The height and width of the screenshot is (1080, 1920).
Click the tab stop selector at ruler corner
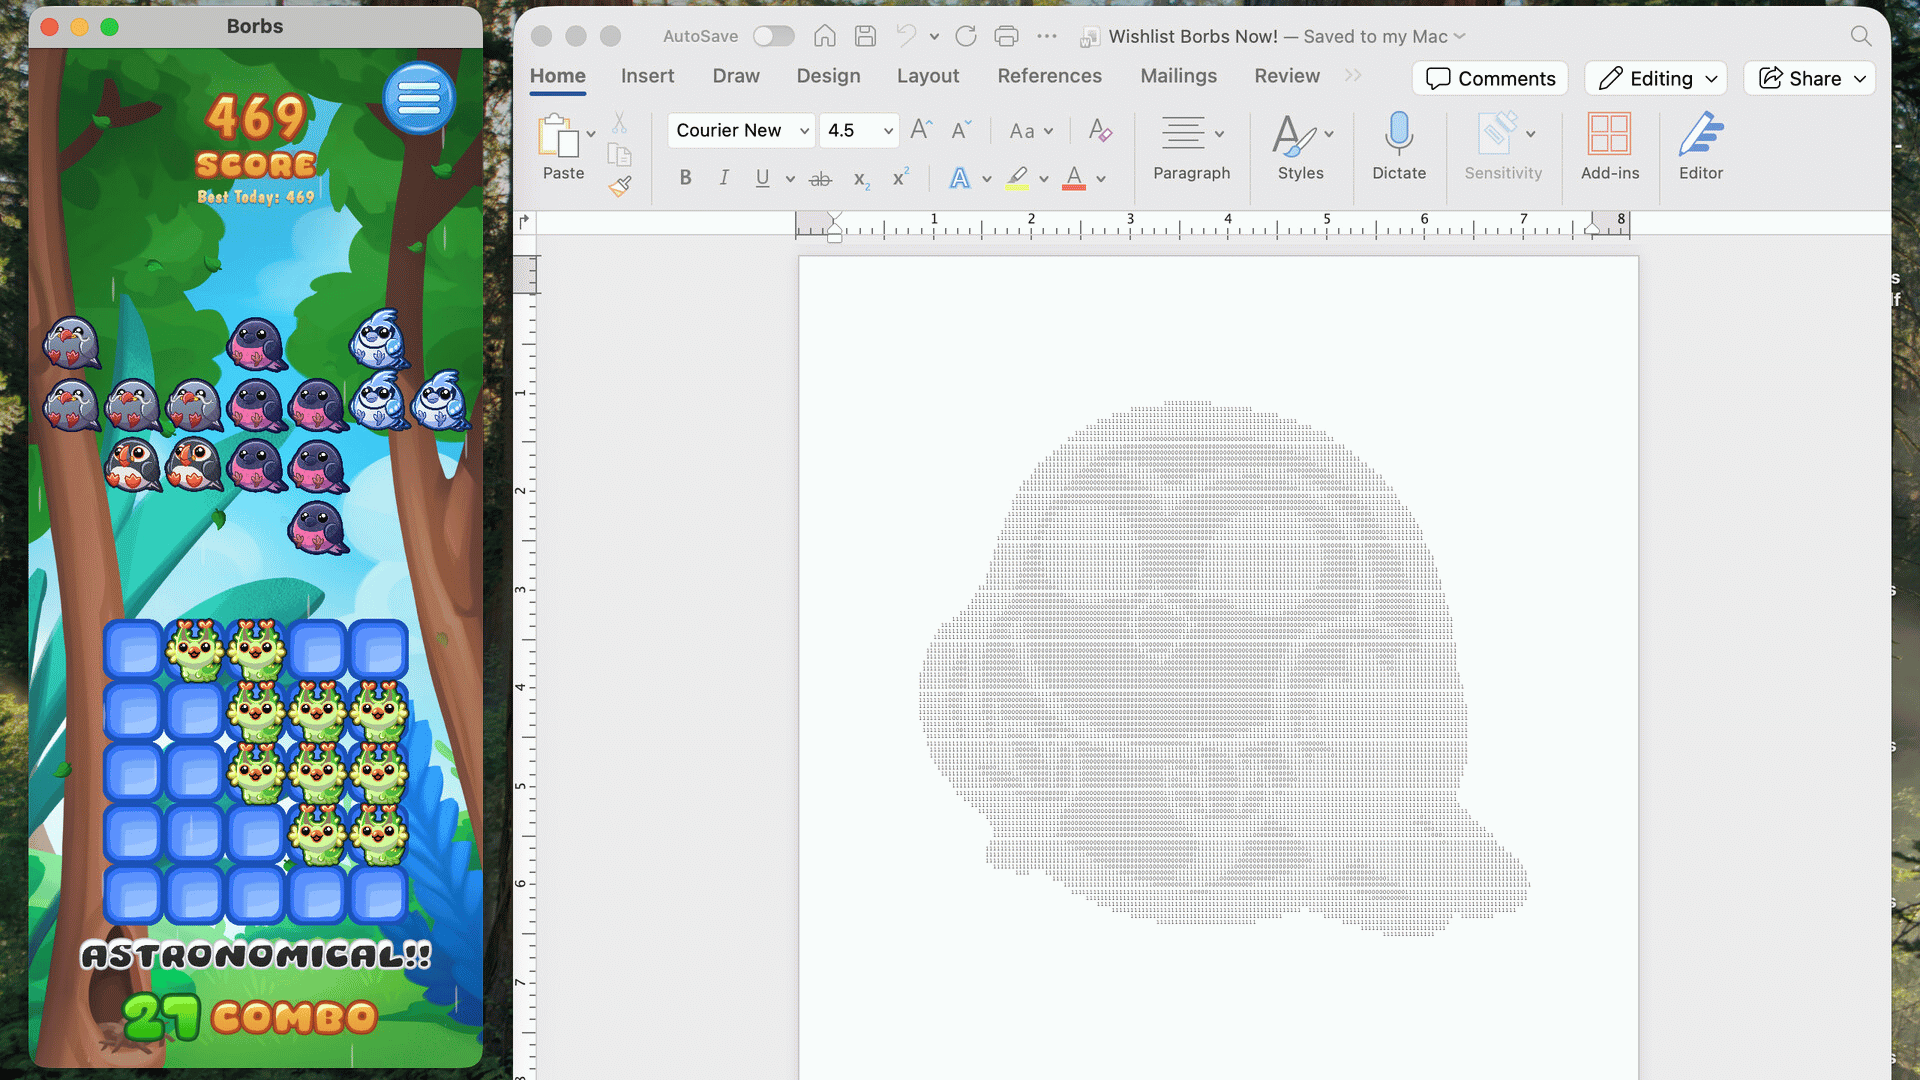pyautogui.click(x=524, y=221)
